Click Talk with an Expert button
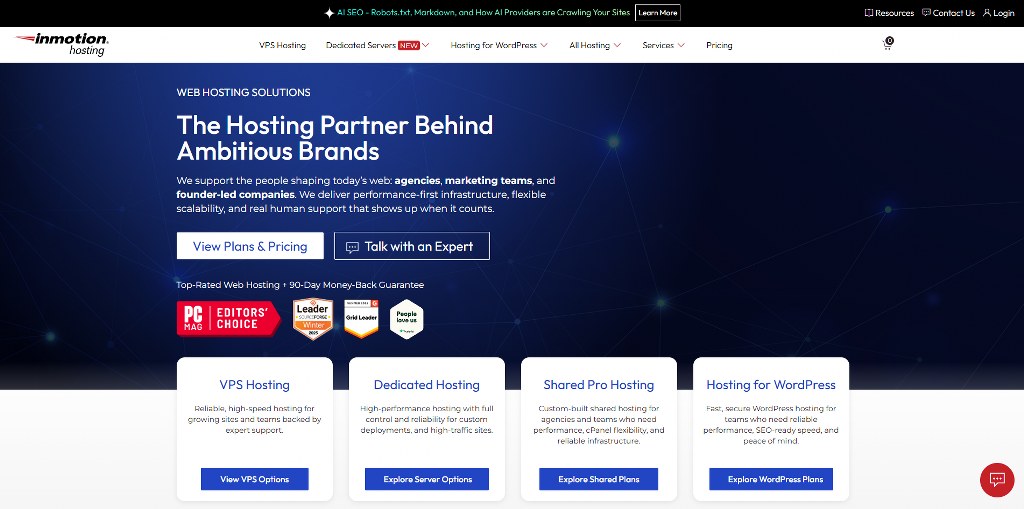The width and height of the screenshot is (1024, 509). pyautogui.click(x=411, y=246)
